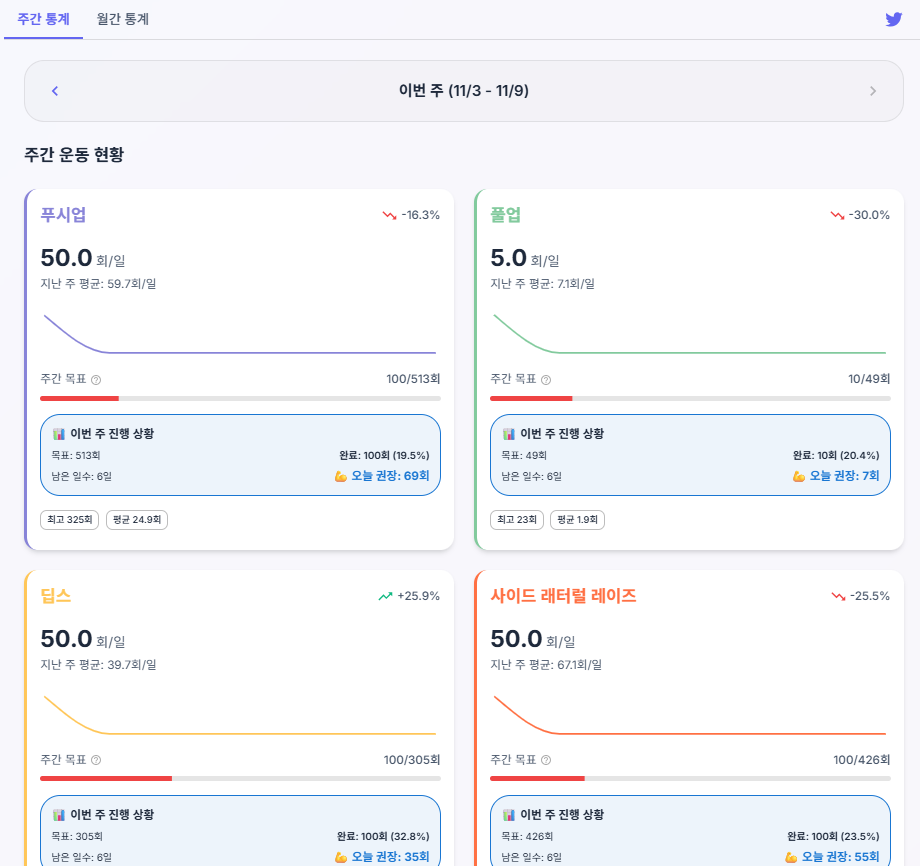Click the 이번 주 (11/3 - 11/9) label
Image resolution: width=920 pixels, height=866 pixels.
pos(464,91)
